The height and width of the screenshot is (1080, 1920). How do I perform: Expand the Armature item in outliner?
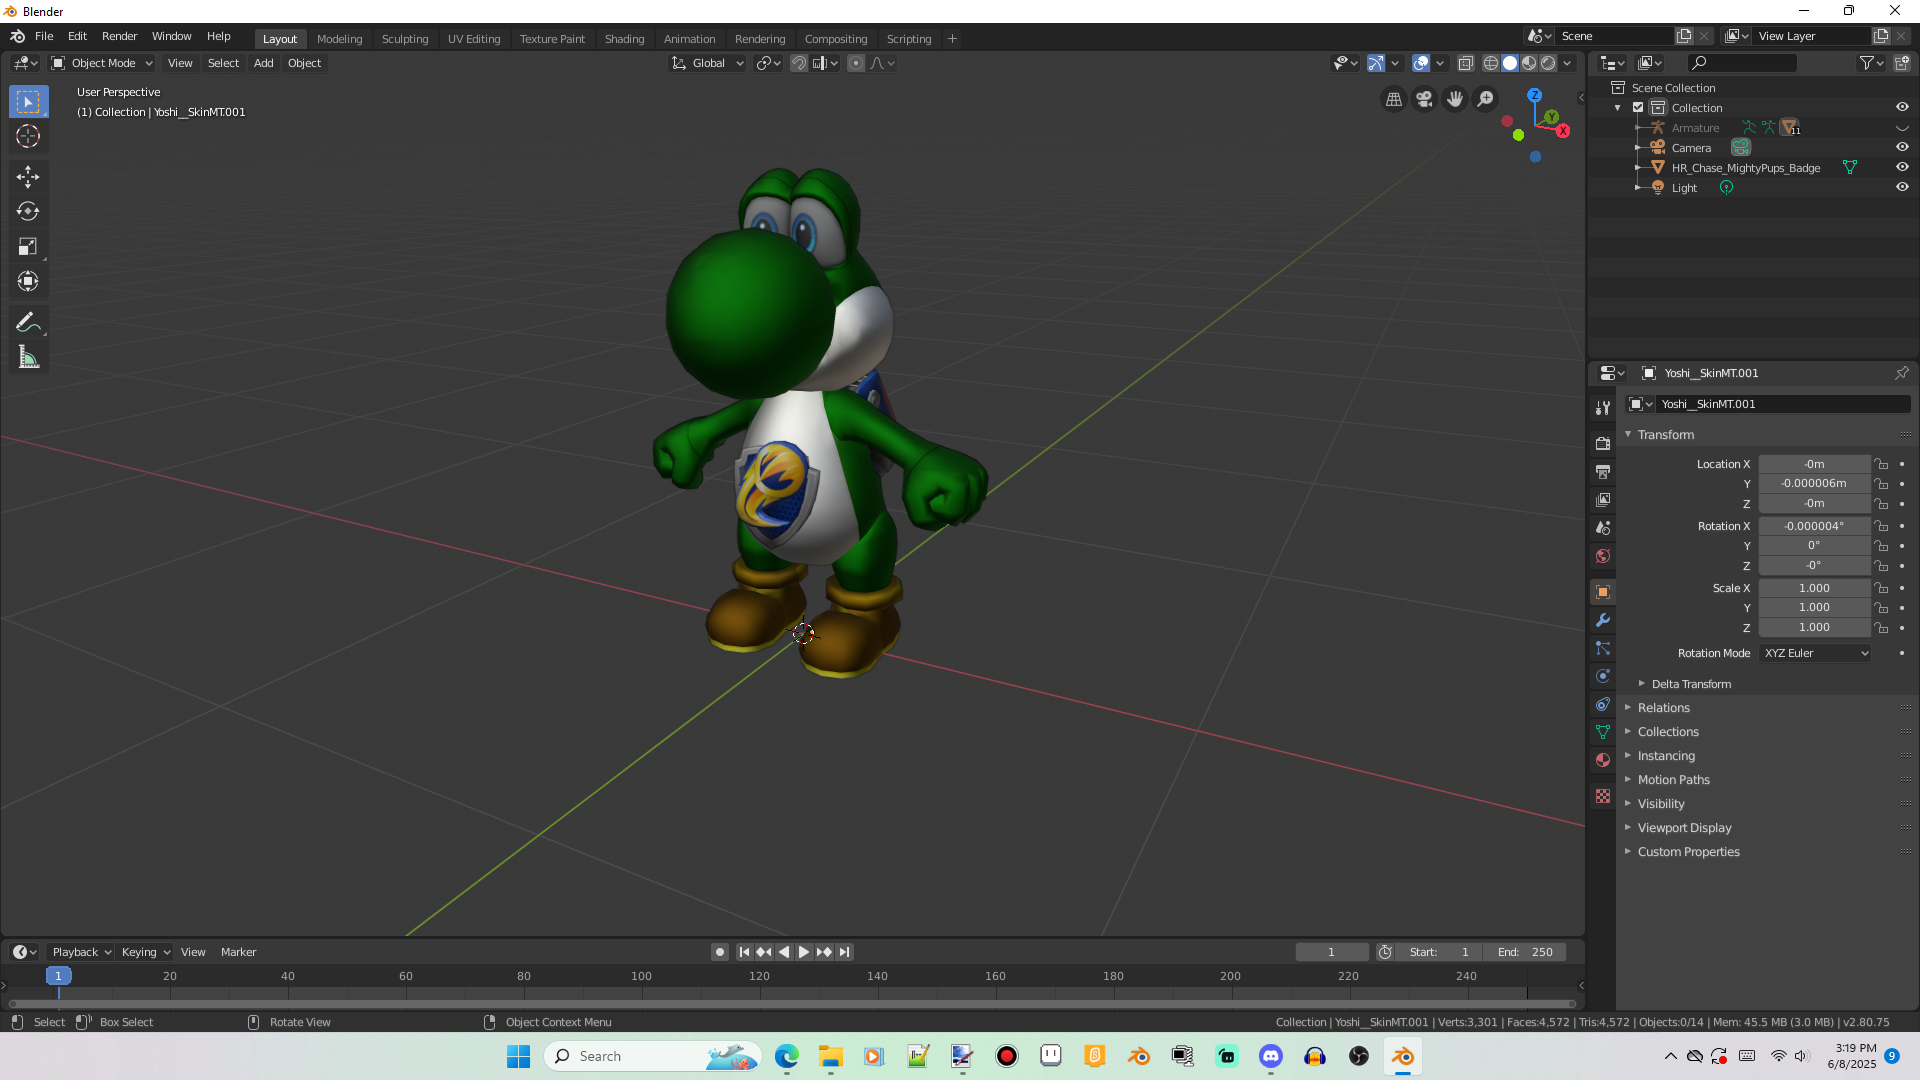click(1637, 128)
